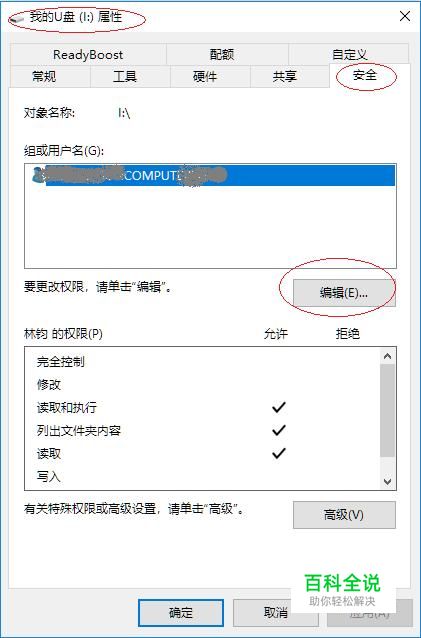
Task: Select the highlighted COMPUTE user entry
Action: pos(210,175)
